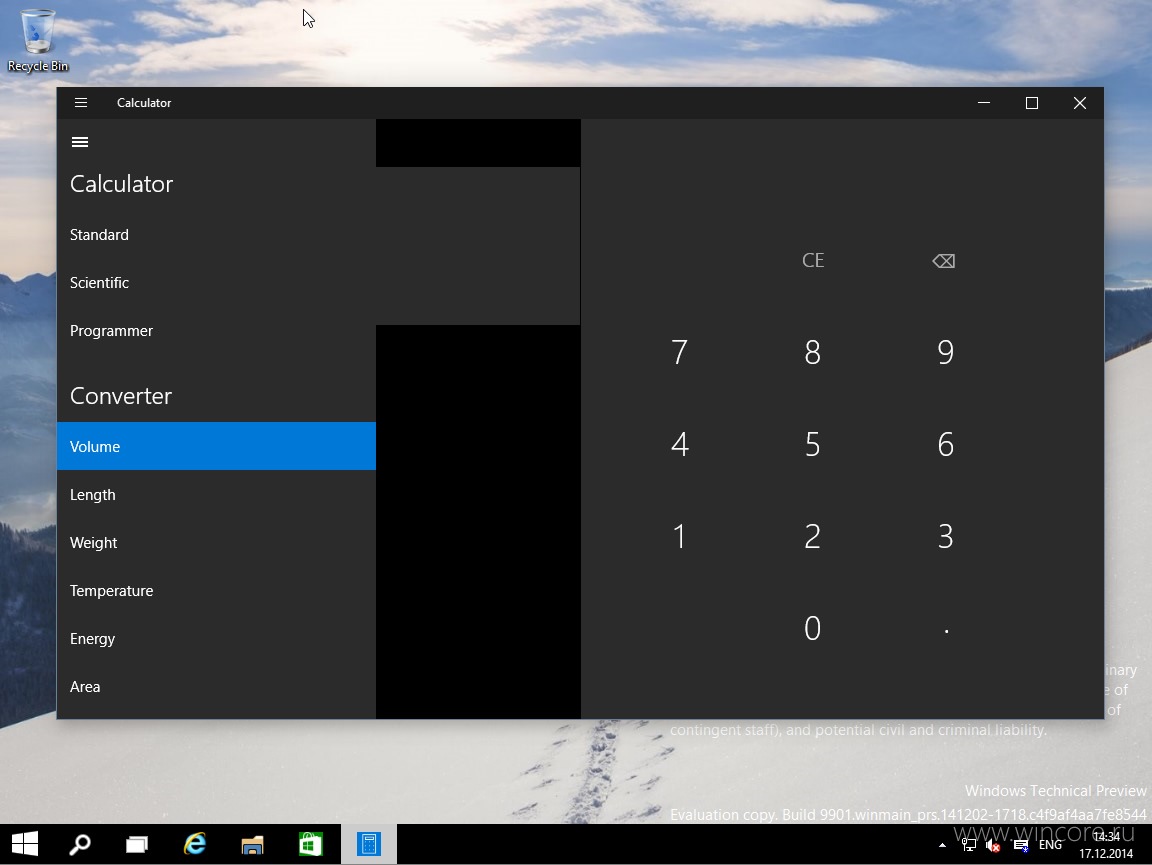Switch to Scientific calculator mode
Image resolution: width=1152 pixels, height=865 pixels.
pos(216,283)
